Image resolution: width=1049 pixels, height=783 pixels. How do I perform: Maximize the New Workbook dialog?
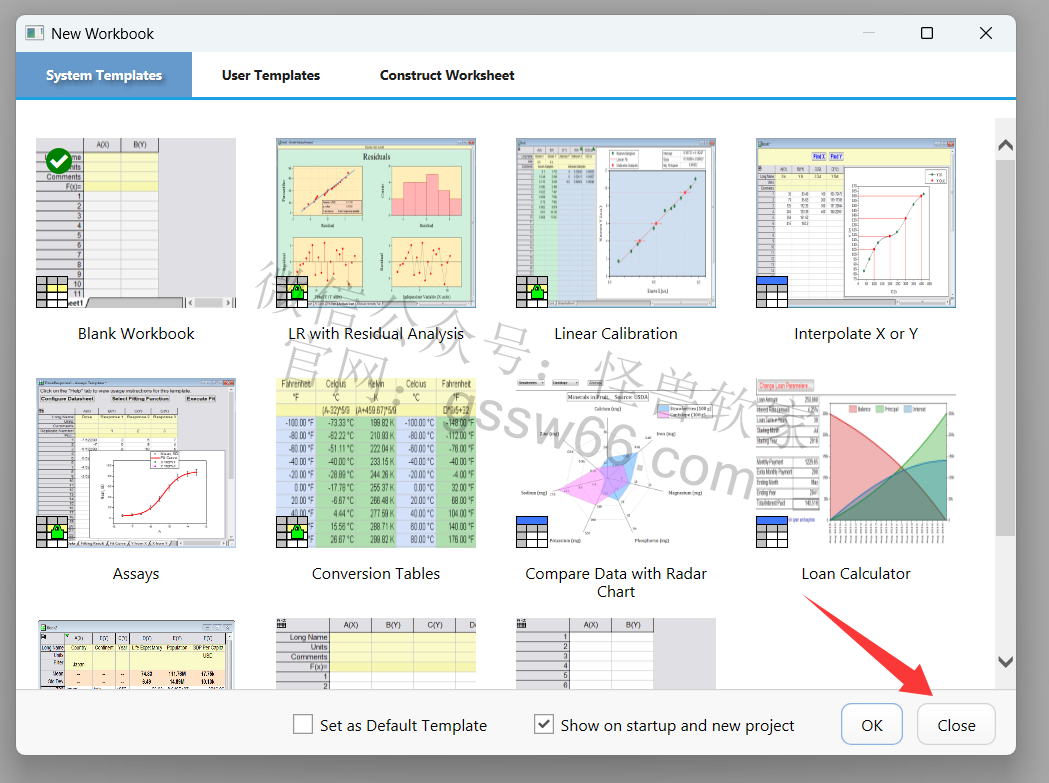point(927,33)
